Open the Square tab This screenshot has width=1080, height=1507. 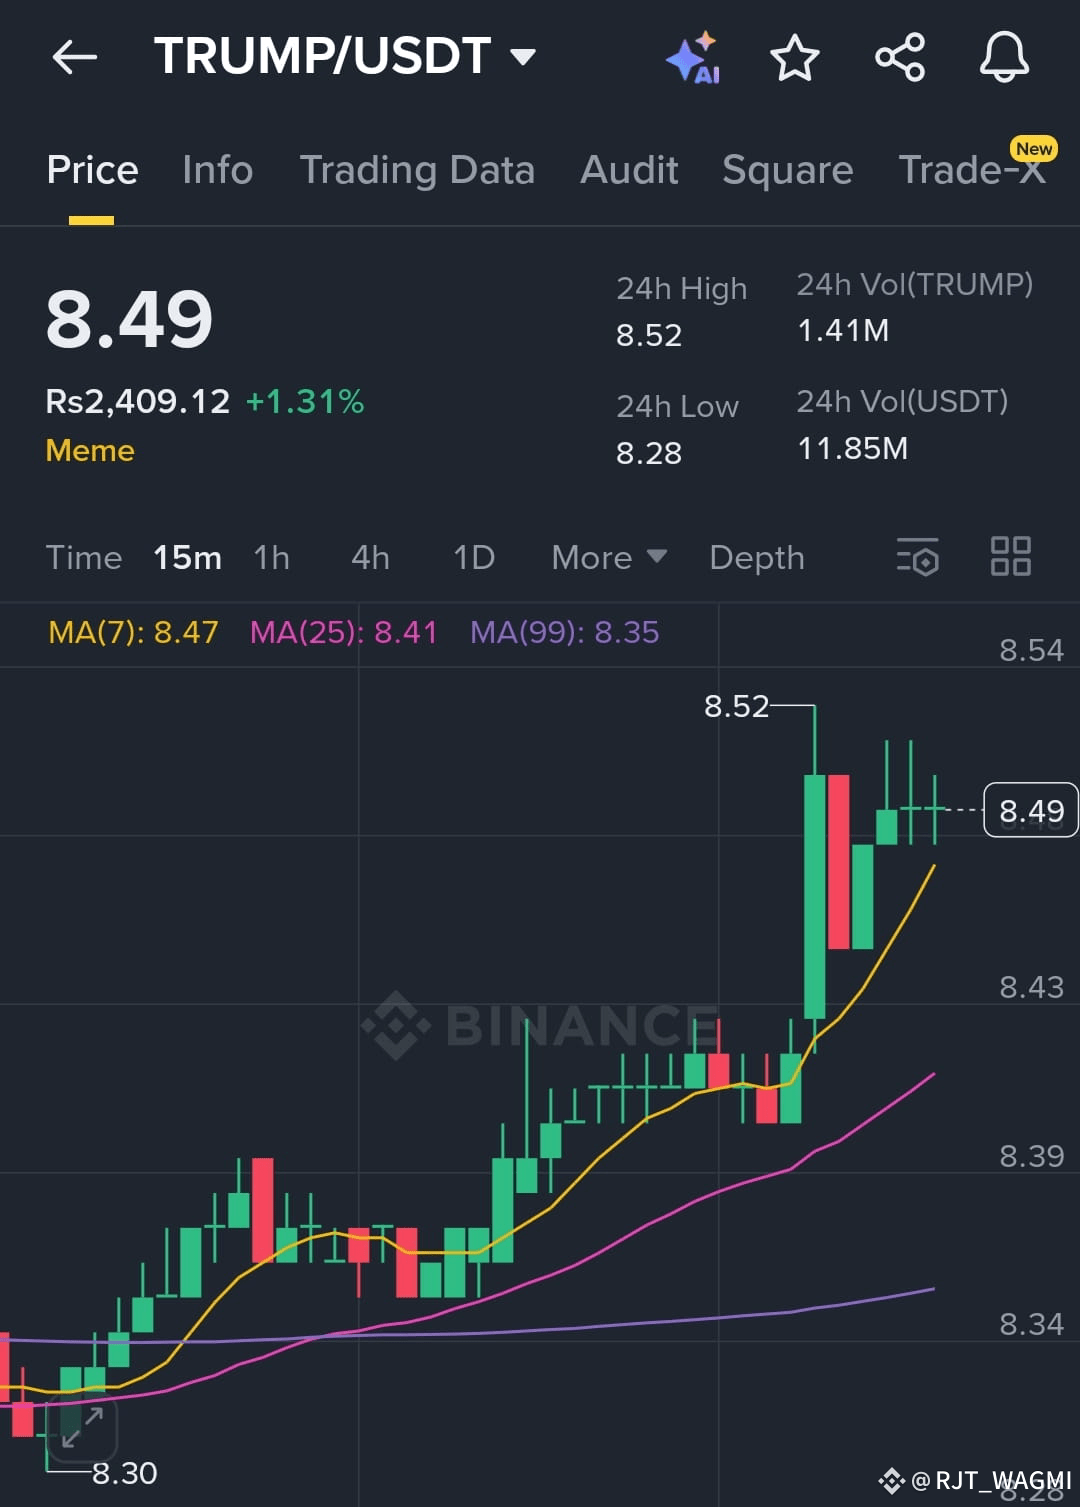788,170
